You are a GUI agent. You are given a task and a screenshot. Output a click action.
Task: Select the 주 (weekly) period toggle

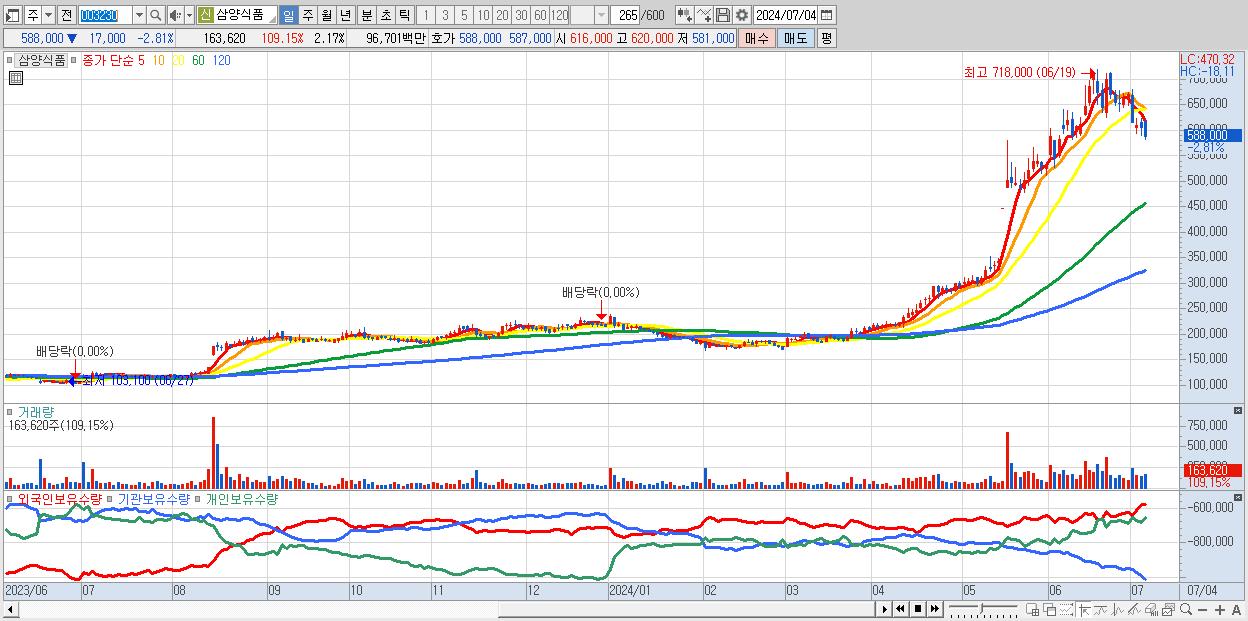pyautogui.click(x=307, y=15)
